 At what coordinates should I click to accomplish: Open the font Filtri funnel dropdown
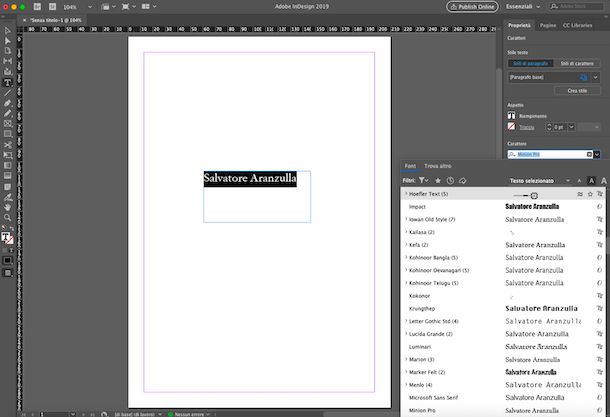pyautogui.click(x=423, y=180)
